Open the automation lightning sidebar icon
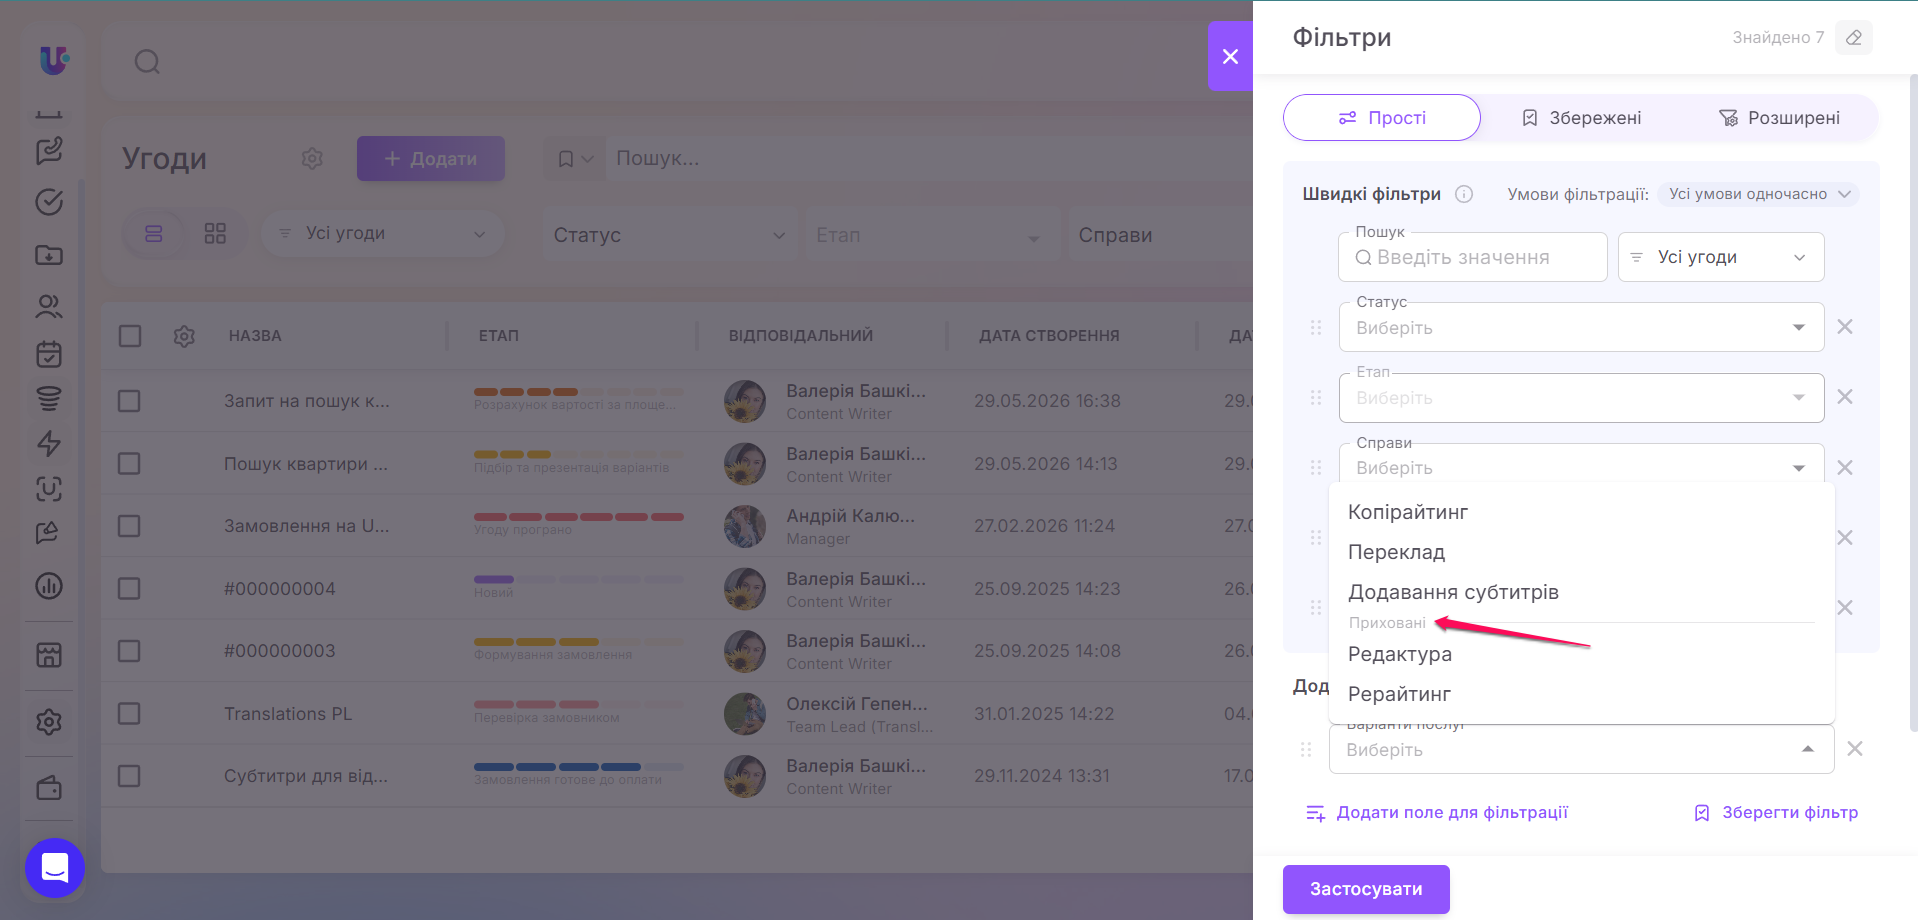The width and height of the screenshot is (1918, 920). (49, 443)
